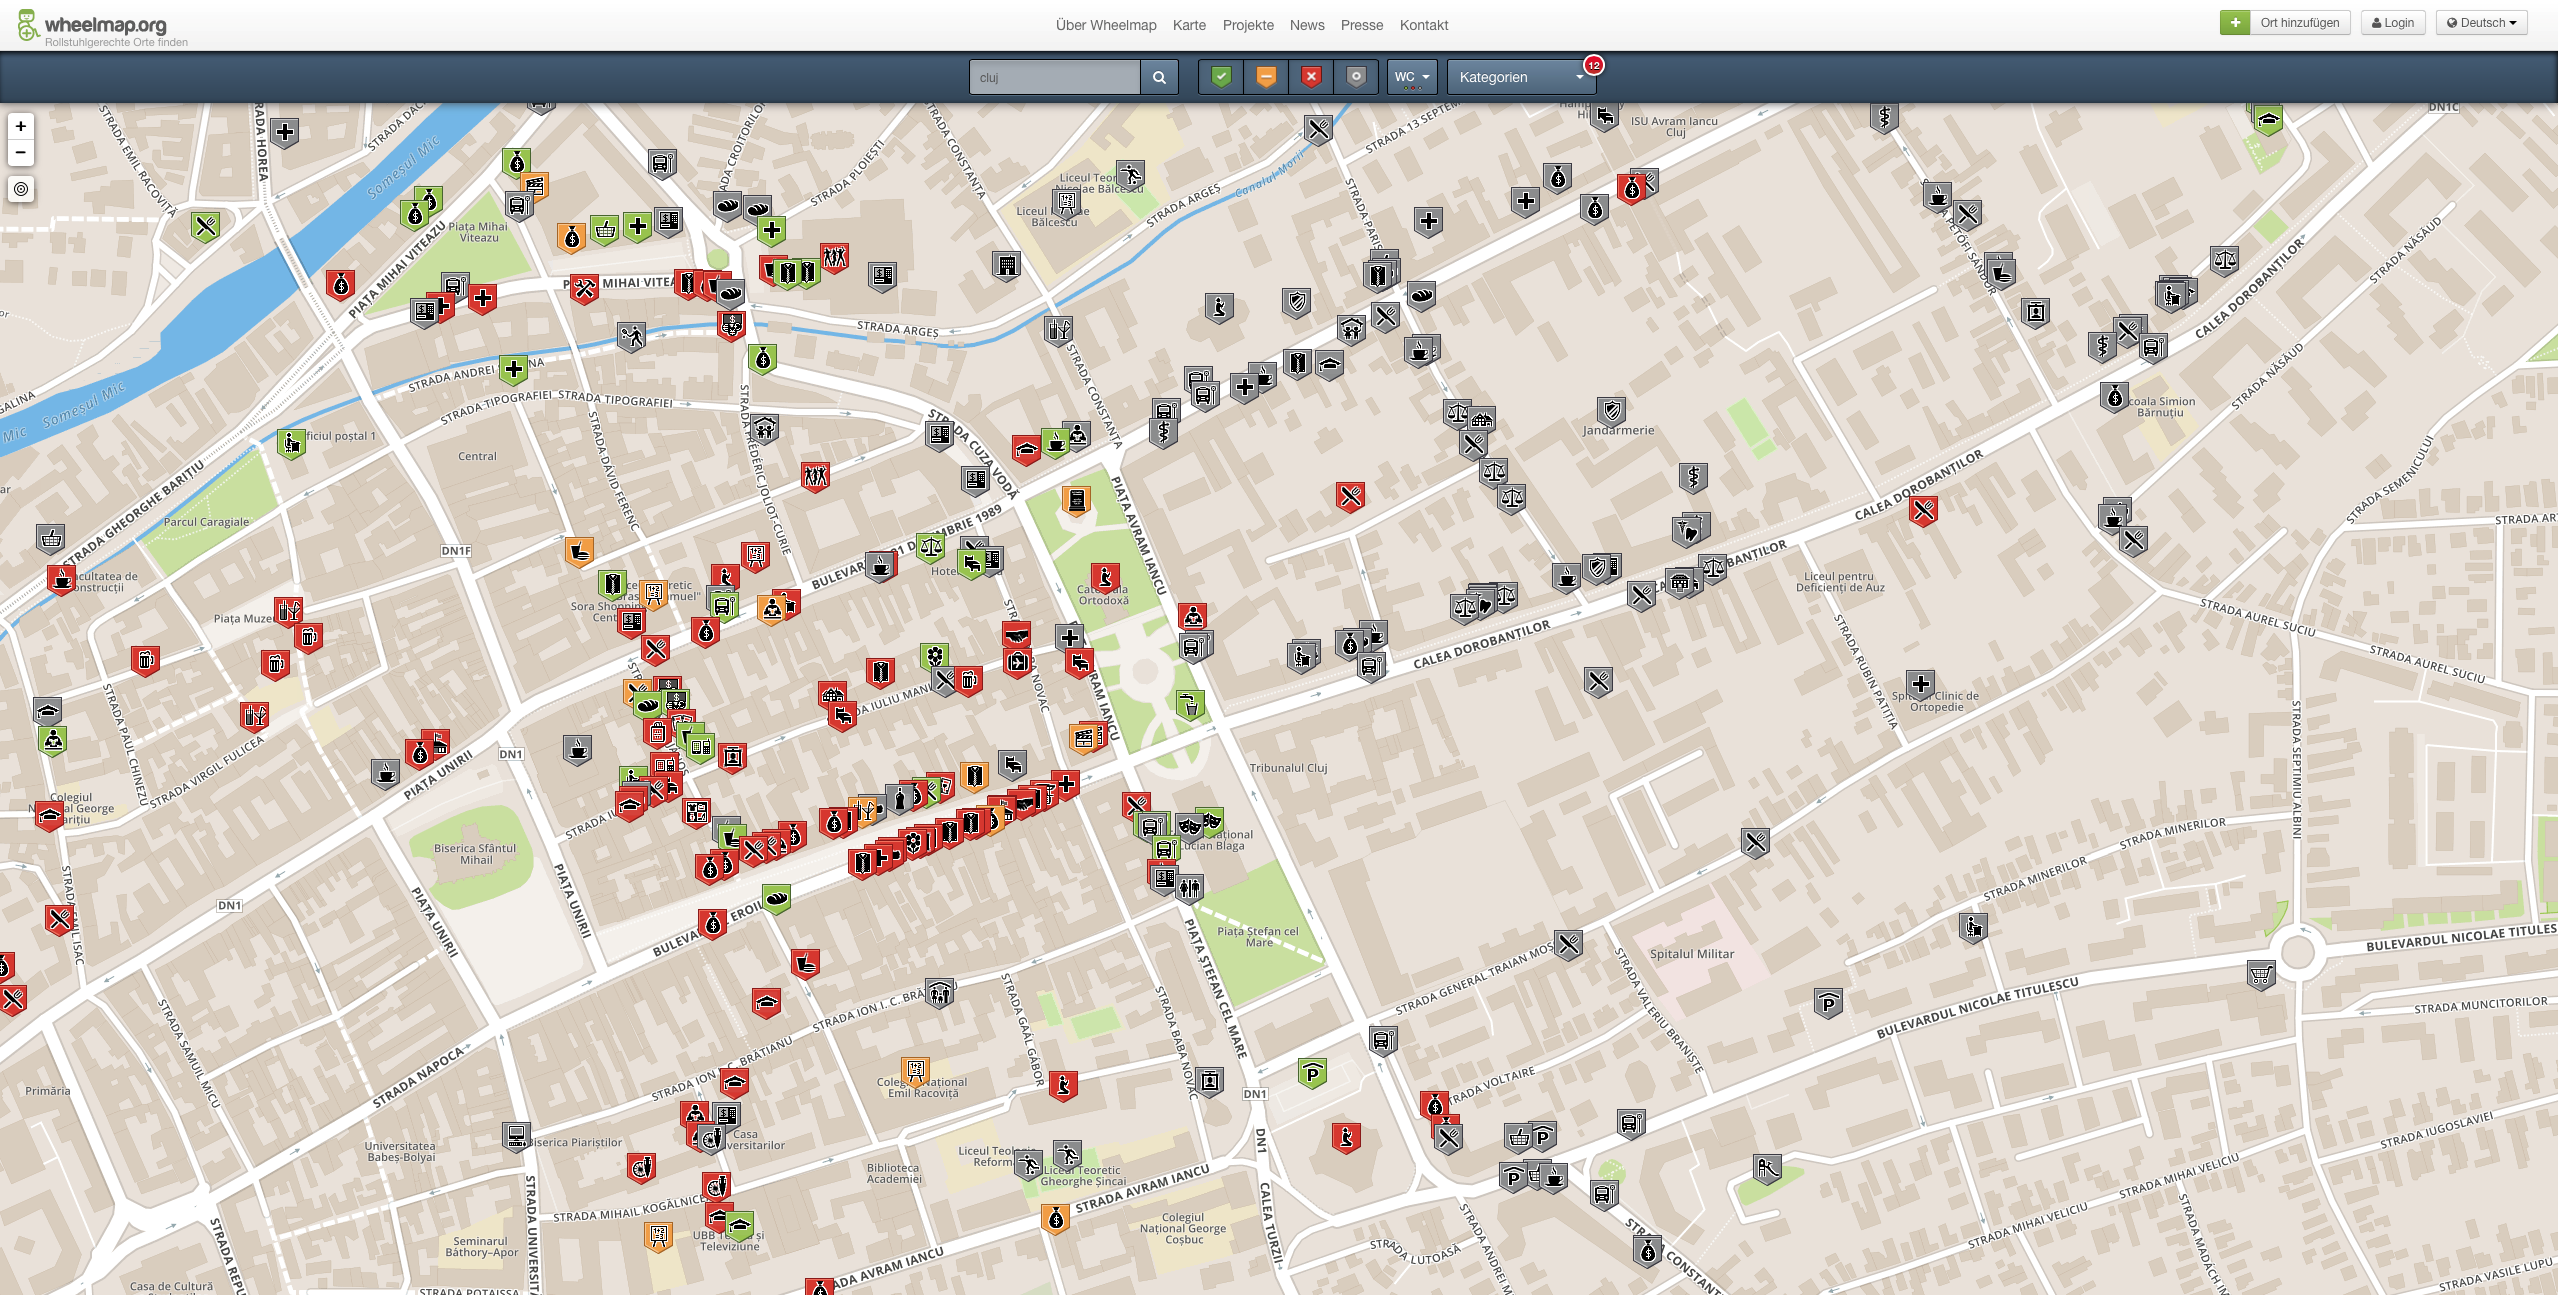Toggle the gray unknown status filter
This screenshot has height=1295, width=2558.
[x=1355, y=76]
